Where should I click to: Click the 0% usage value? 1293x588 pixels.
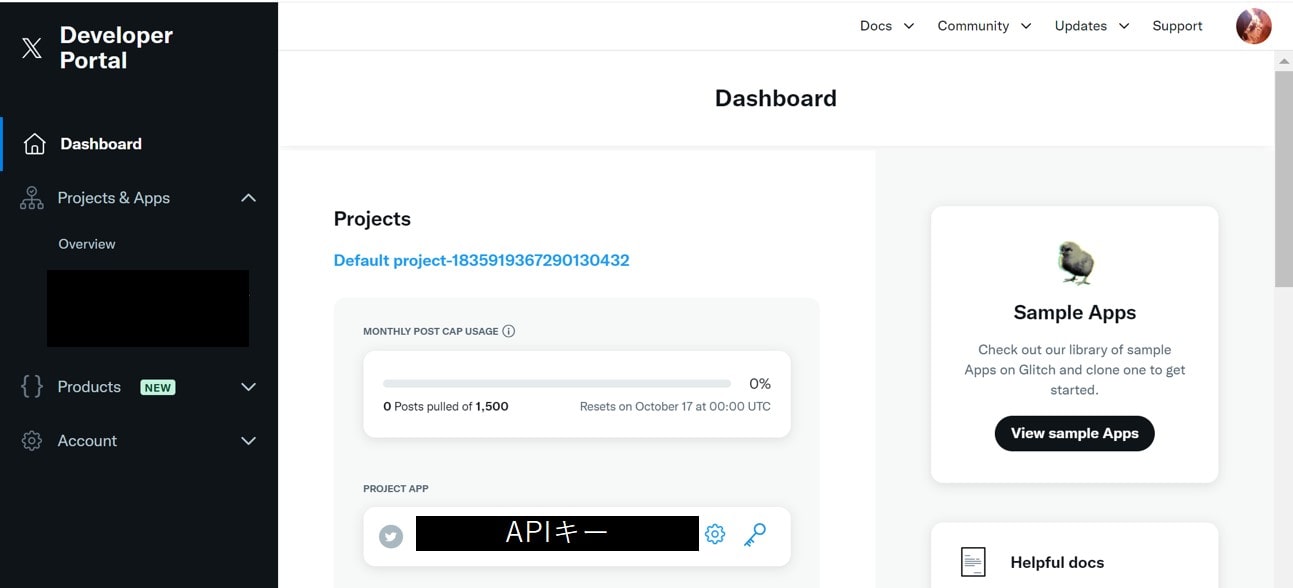point(760,384)
